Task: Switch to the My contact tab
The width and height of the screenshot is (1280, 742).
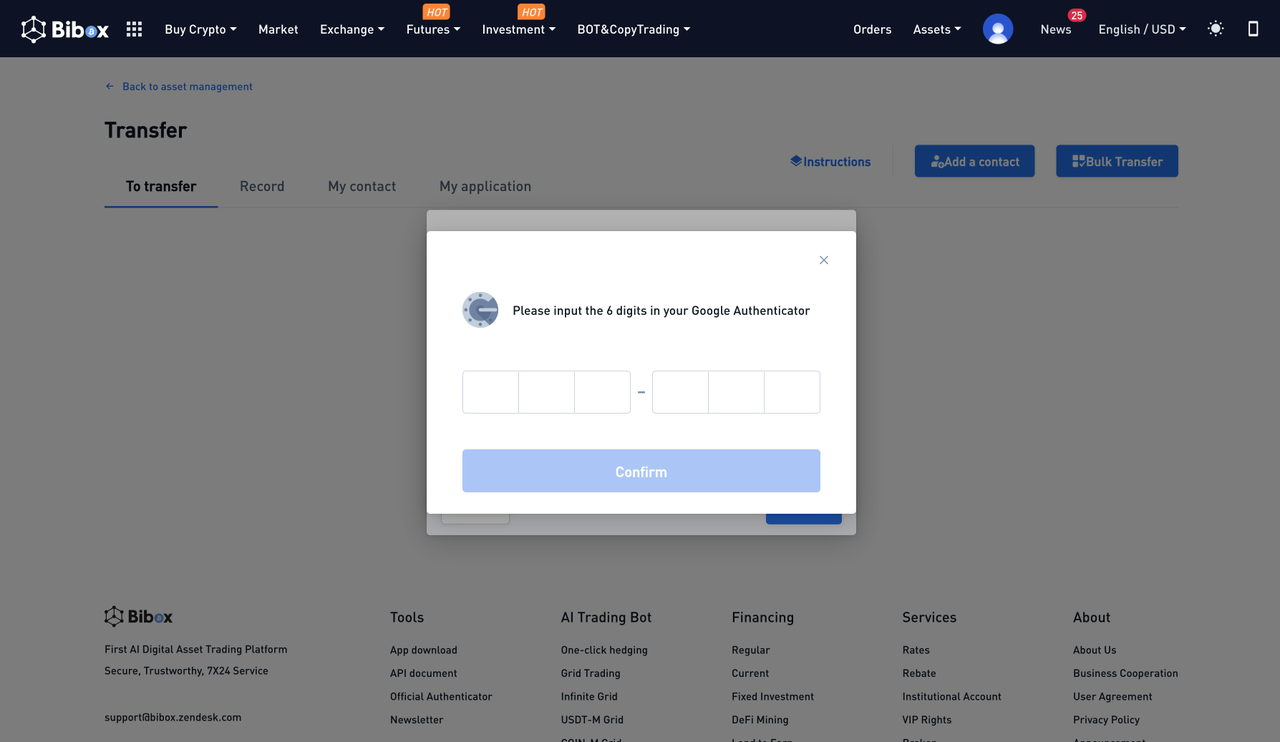Action: point(362,186)
